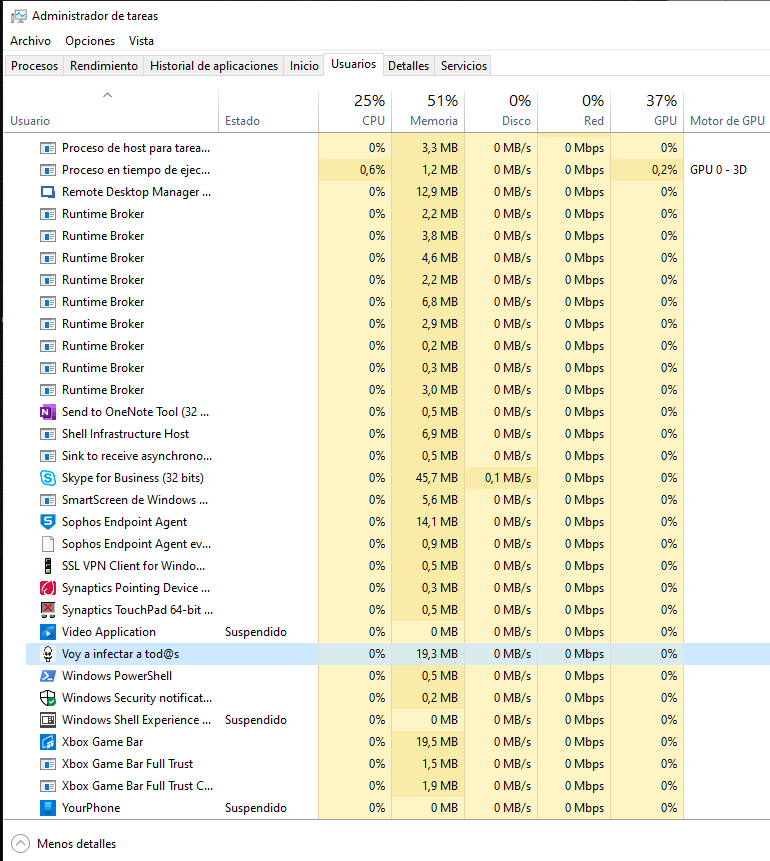
Task: Open the Opciones menu
Action: pyautogui.click(x=90, y=41)
